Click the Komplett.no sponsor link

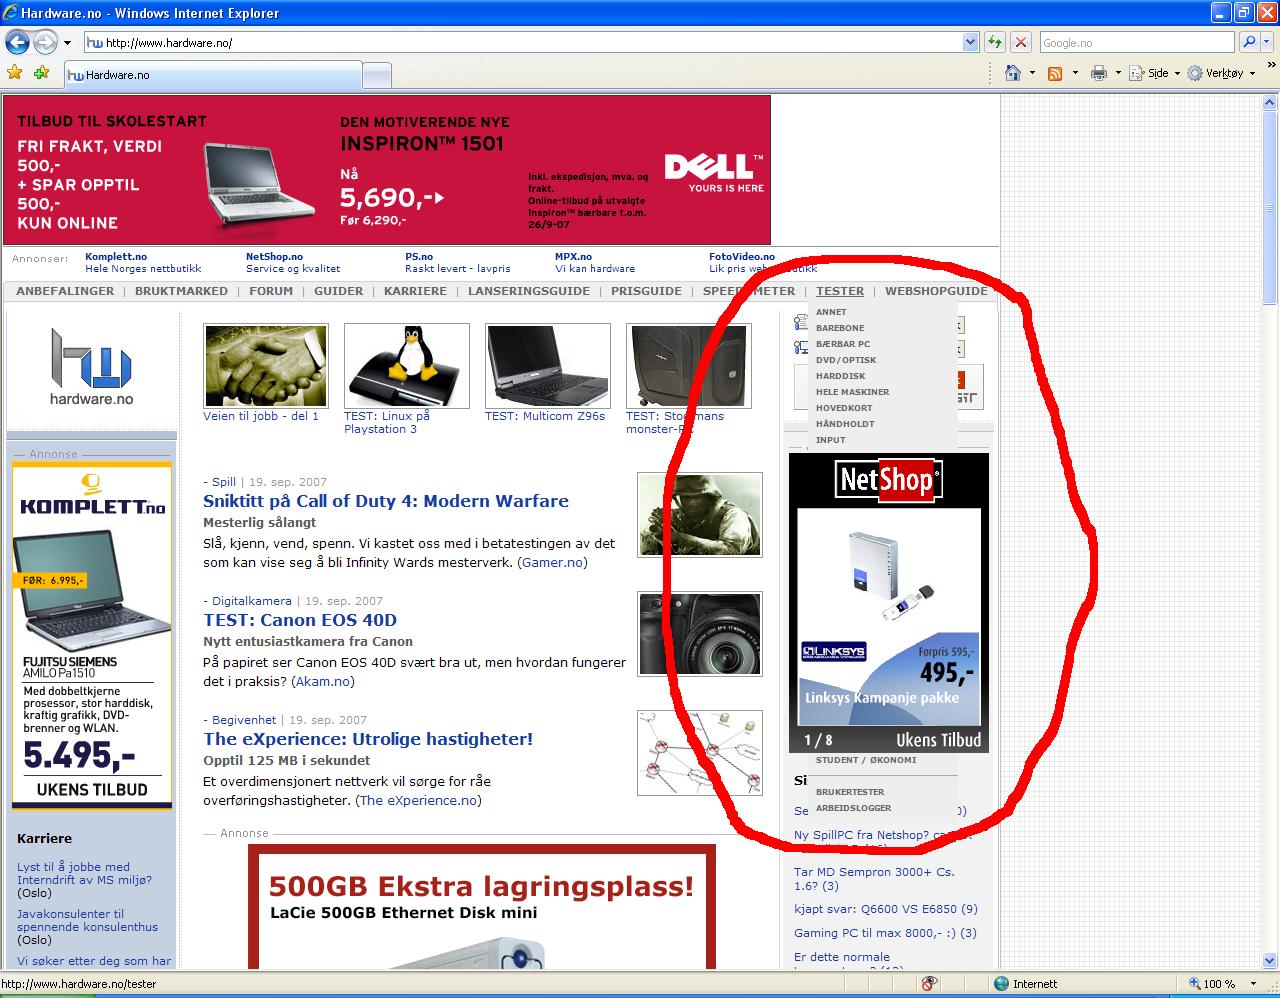[116, 257]
